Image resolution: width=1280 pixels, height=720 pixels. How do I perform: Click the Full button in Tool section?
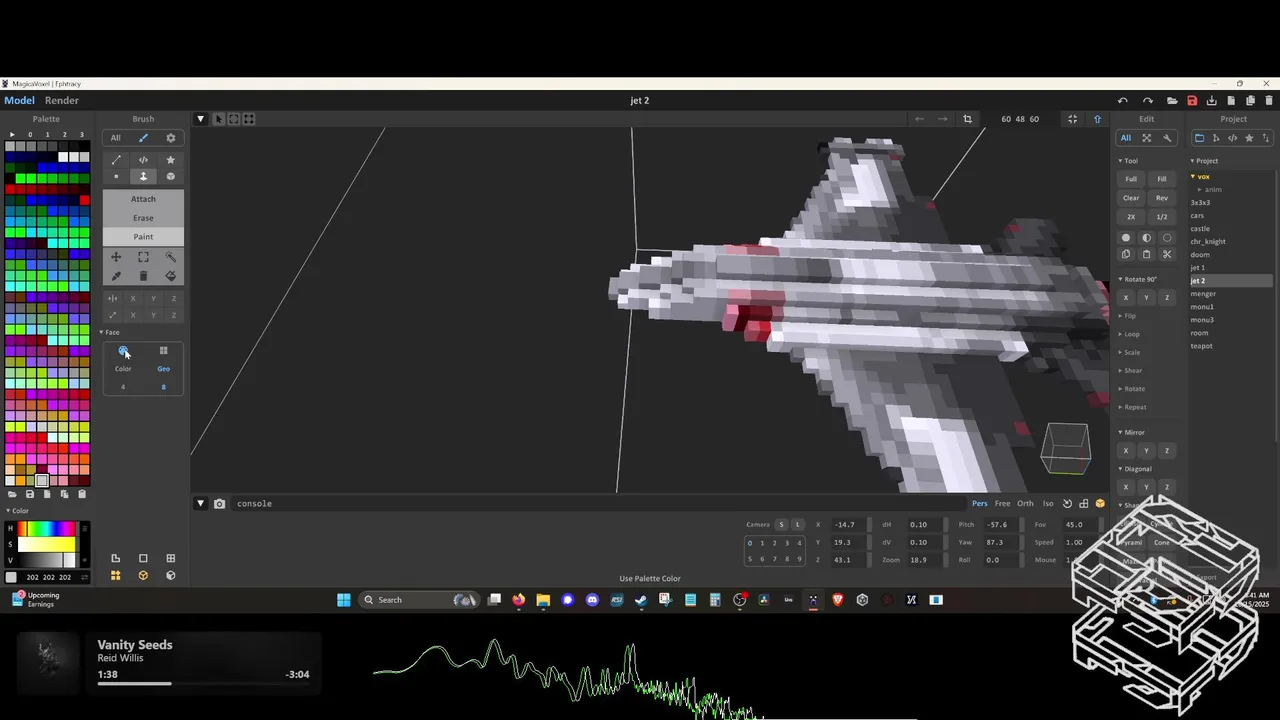click(x=1131, y=179)
